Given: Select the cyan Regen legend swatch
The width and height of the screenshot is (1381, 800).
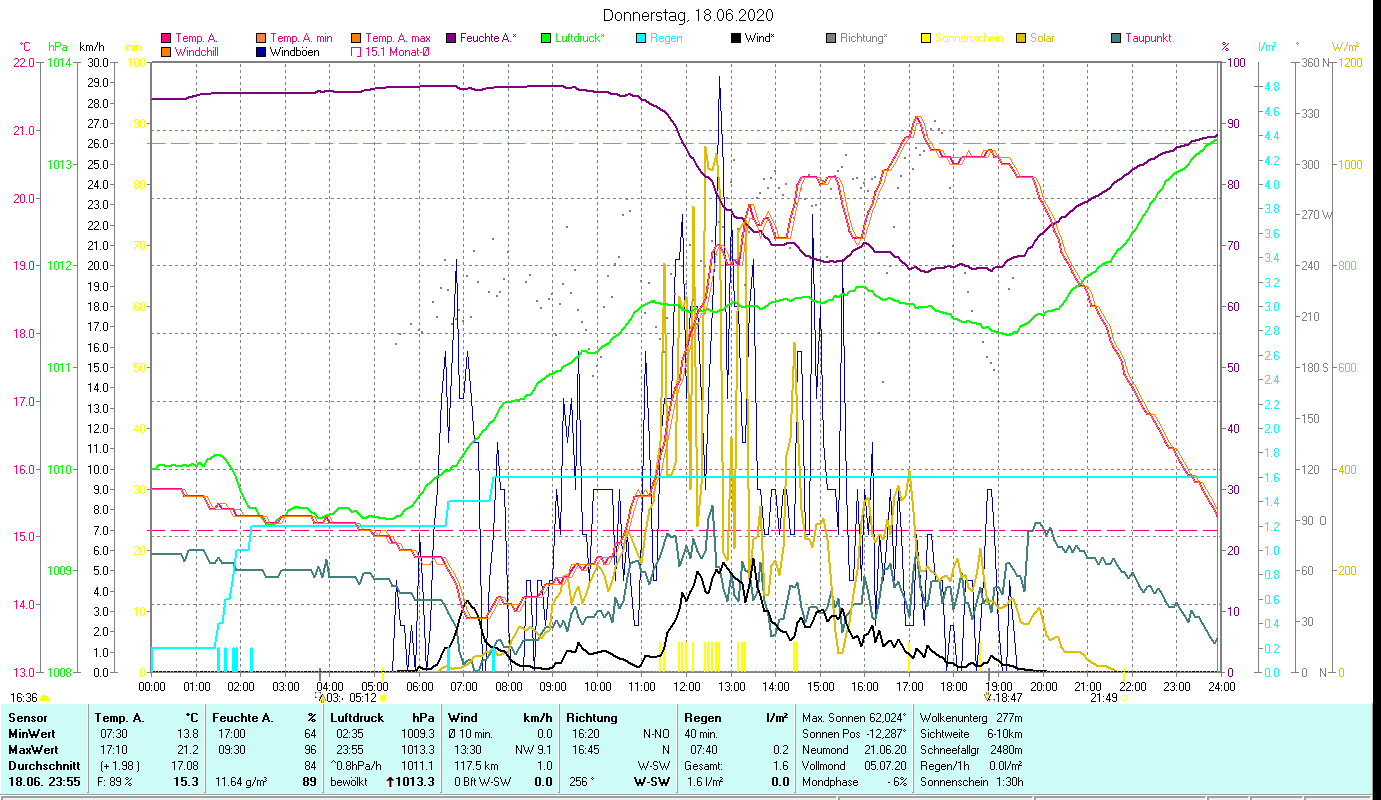Looking at the screenshot, I should point(641,38).
